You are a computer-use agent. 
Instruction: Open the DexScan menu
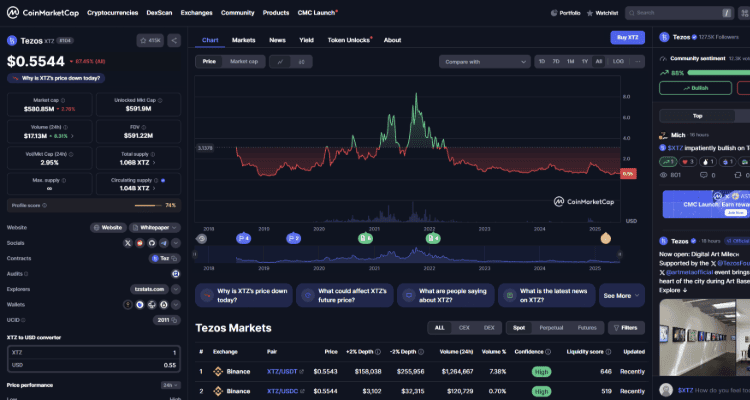coord(159,13)
